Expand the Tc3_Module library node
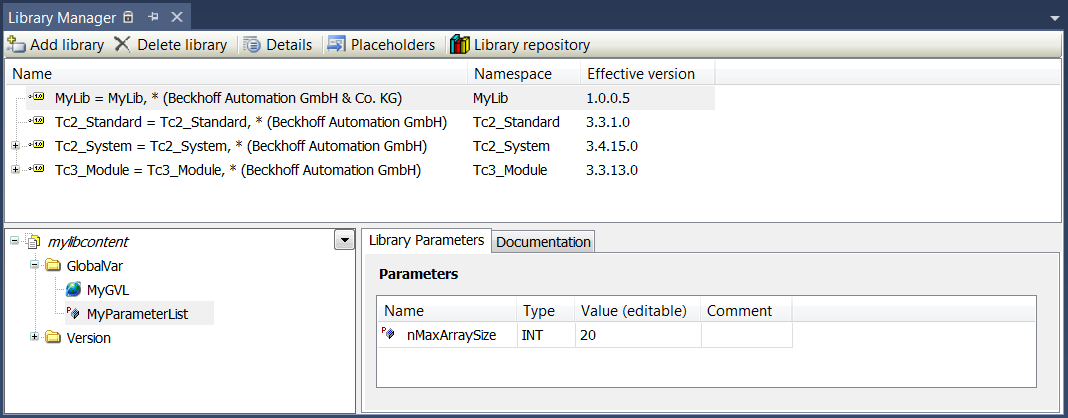 click(16, 170)
